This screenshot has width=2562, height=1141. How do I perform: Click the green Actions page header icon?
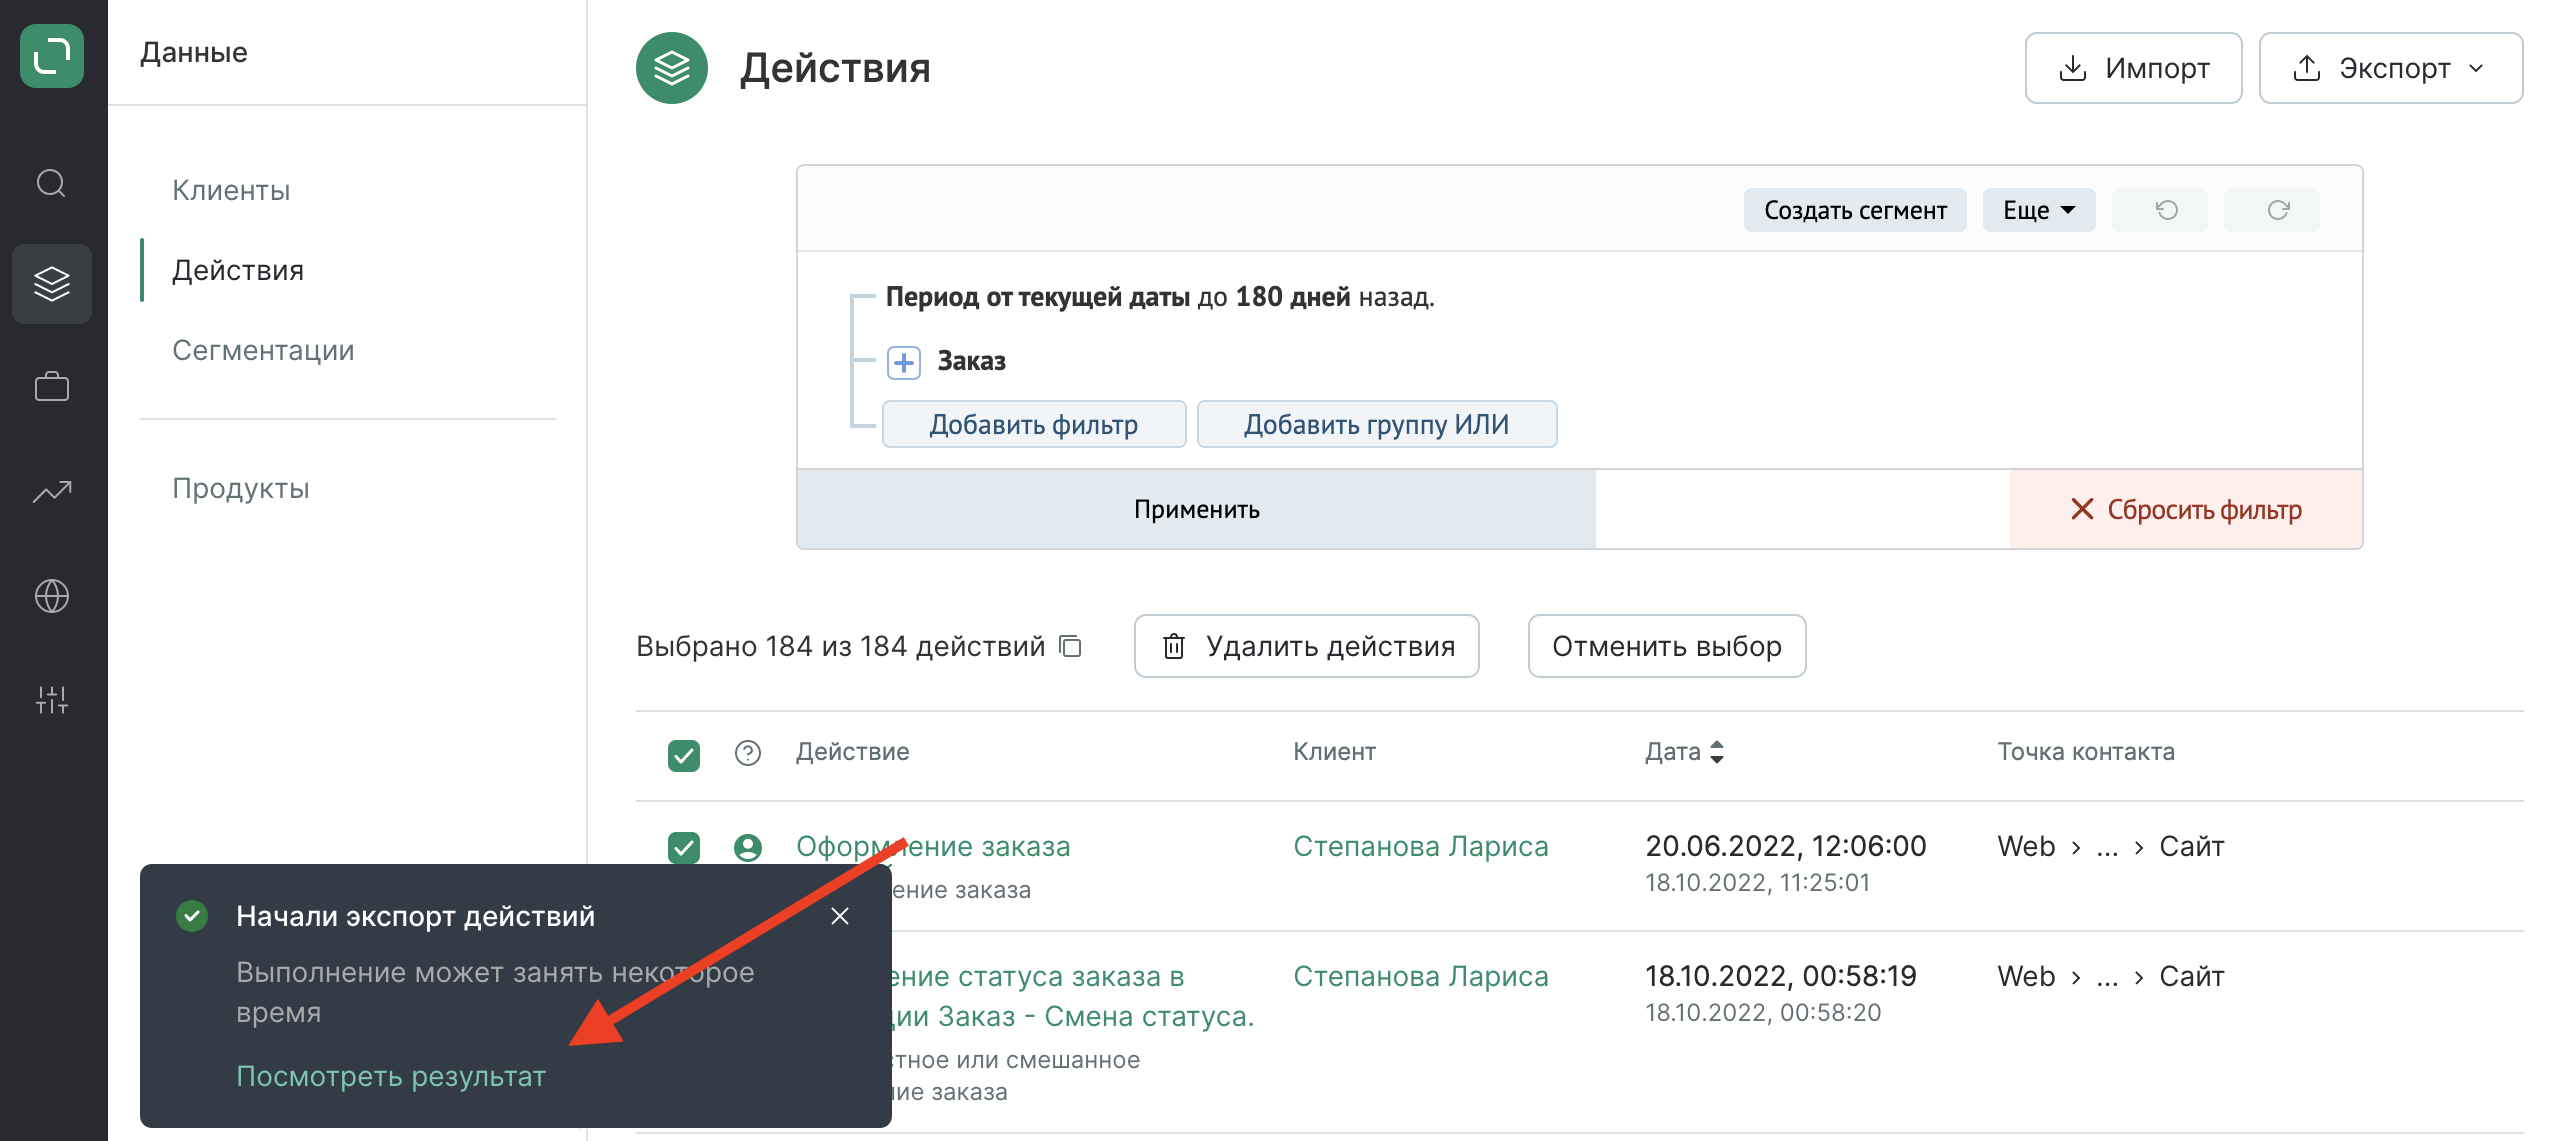pos(672,68)
